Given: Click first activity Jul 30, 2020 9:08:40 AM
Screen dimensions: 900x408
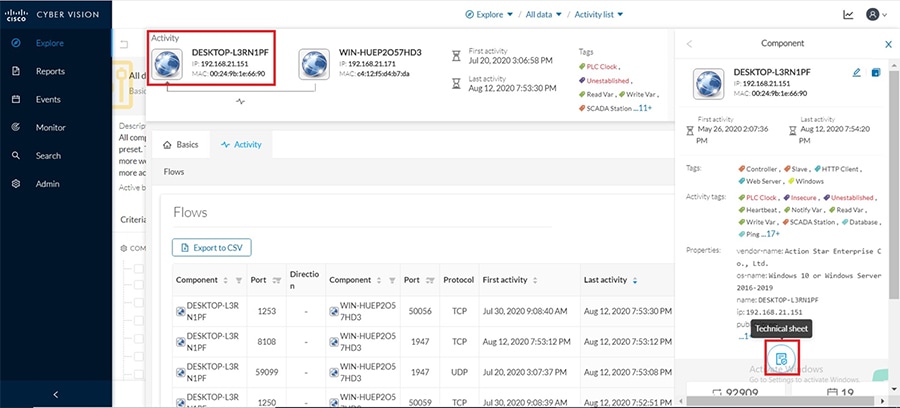Looking at the screenshot, I should (x=525, y=311).
